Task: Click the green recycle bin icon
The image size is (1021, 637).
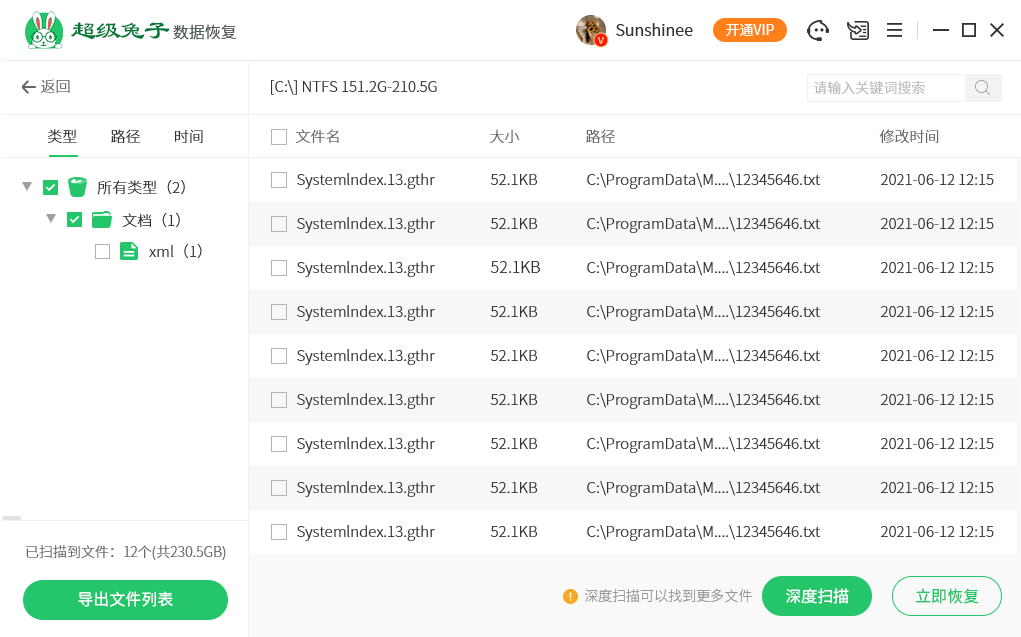Action: click(x=78, y=187)
